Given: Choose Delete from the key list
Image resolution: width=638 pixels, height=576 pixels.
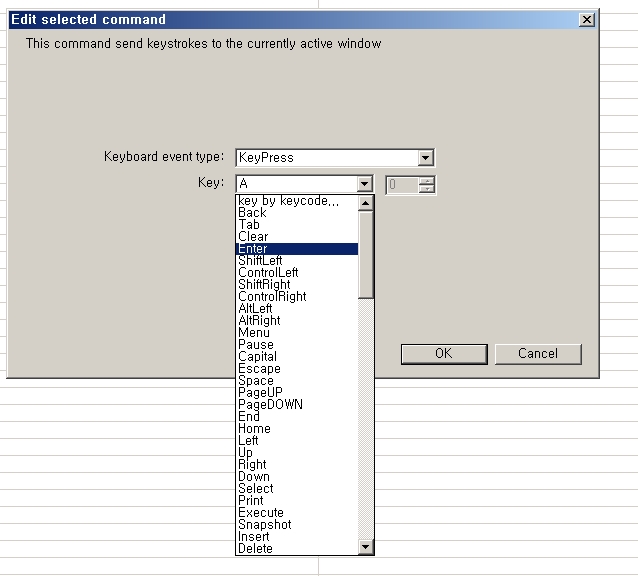Looking at the screenshot, I should coord(297,549).
